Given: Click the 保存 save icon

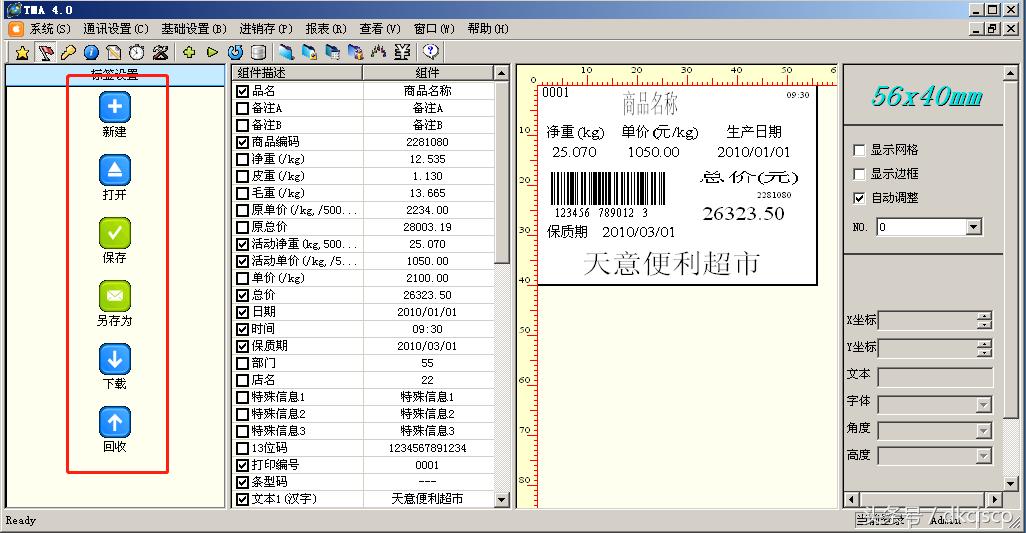Looking at the screenshot, I should pos(115,233).
